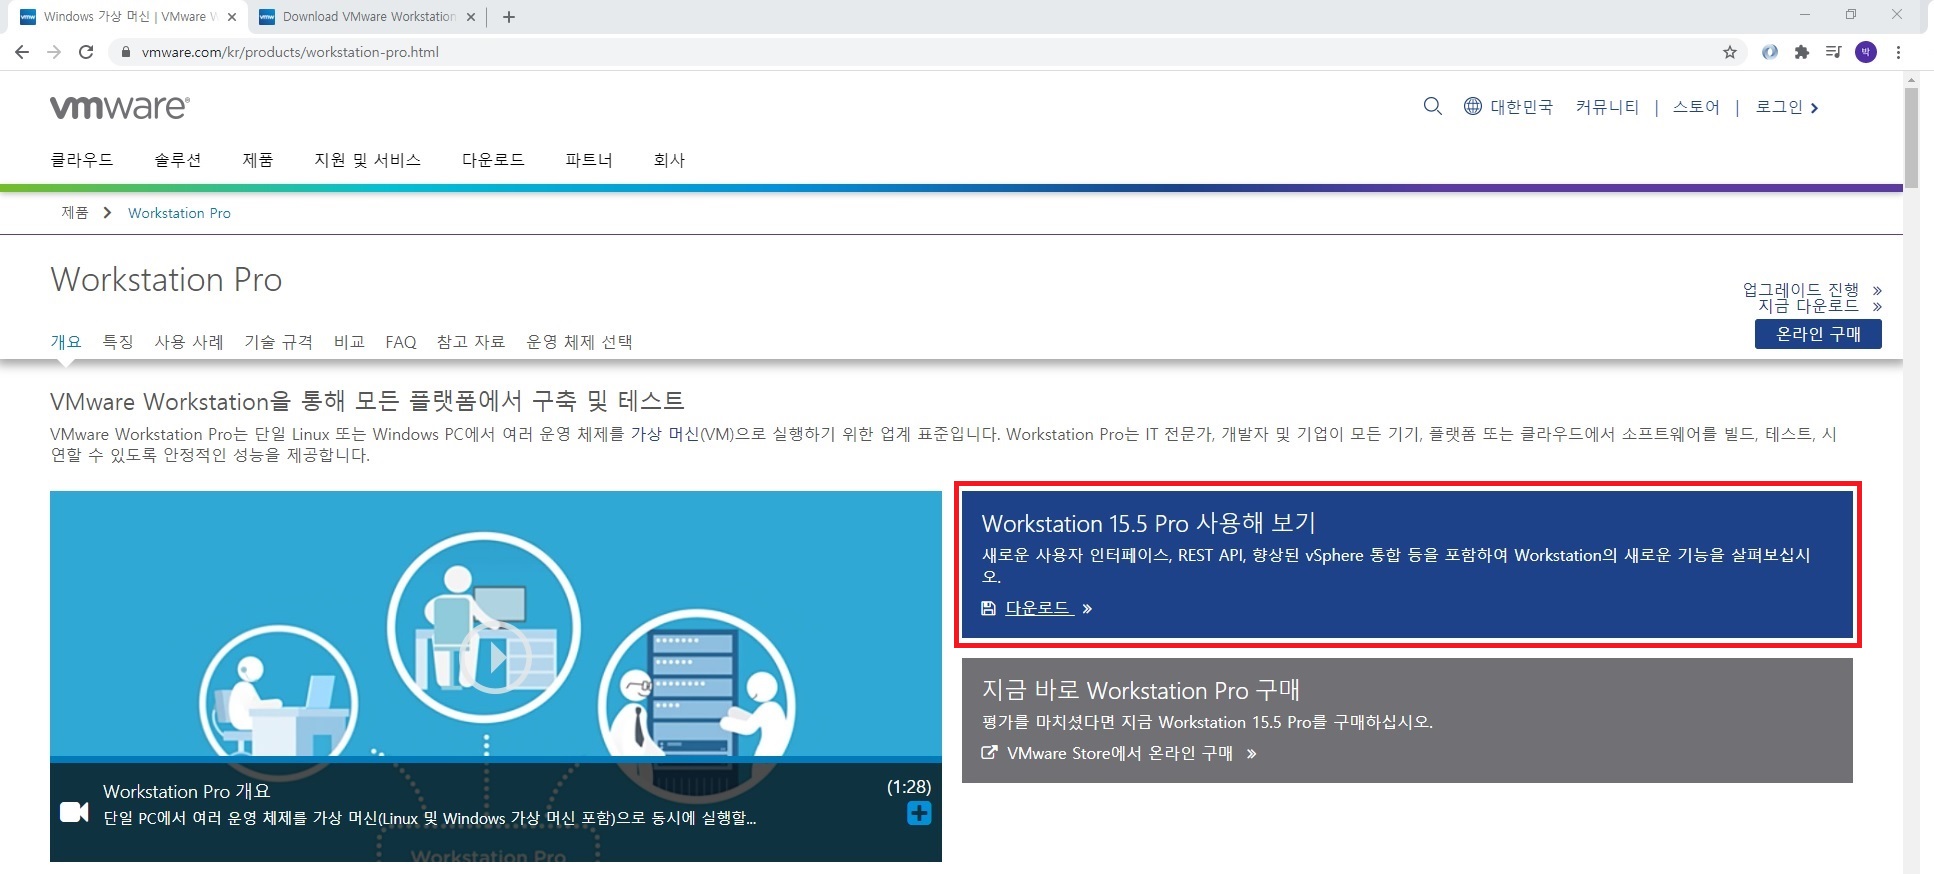Expand the 로그인 dropdown
Viewport: 1934px width, 874px height.
1787,107
